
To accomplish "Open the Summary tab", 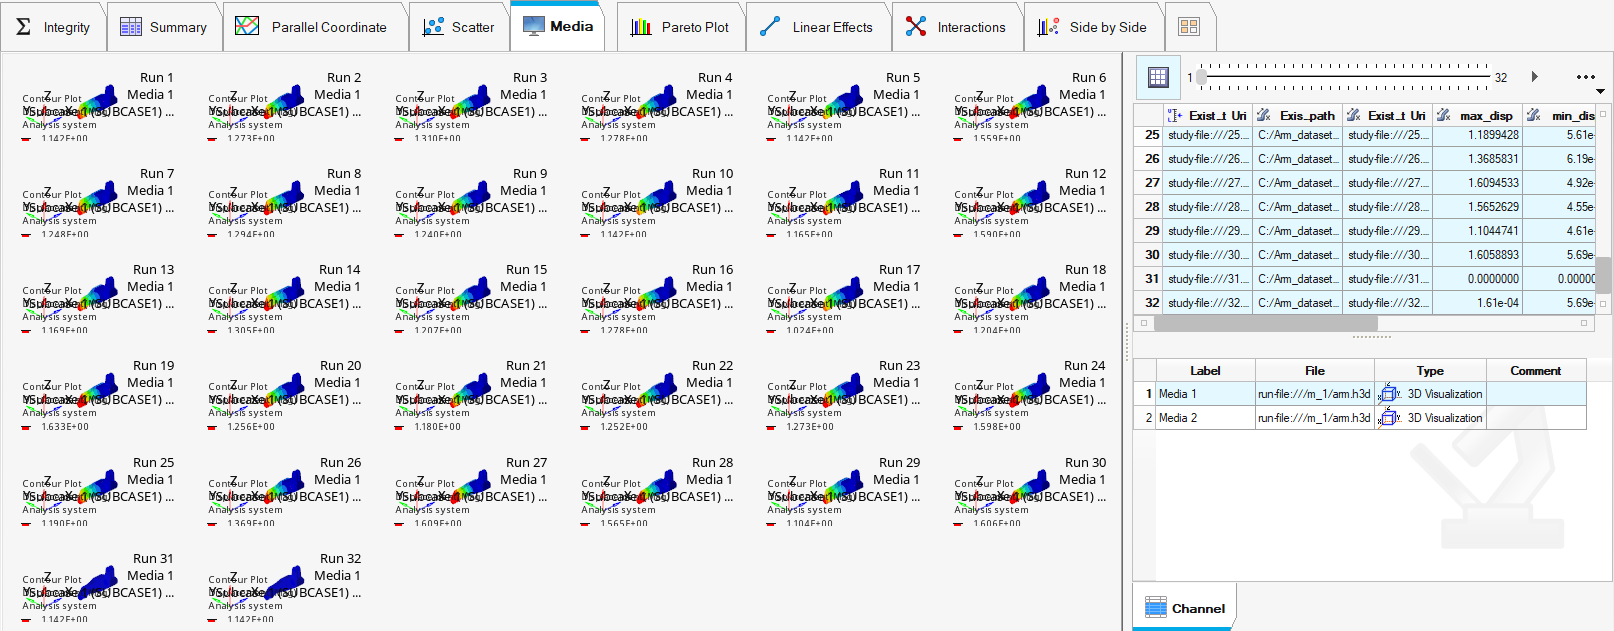I will click(x=164, y=27).
